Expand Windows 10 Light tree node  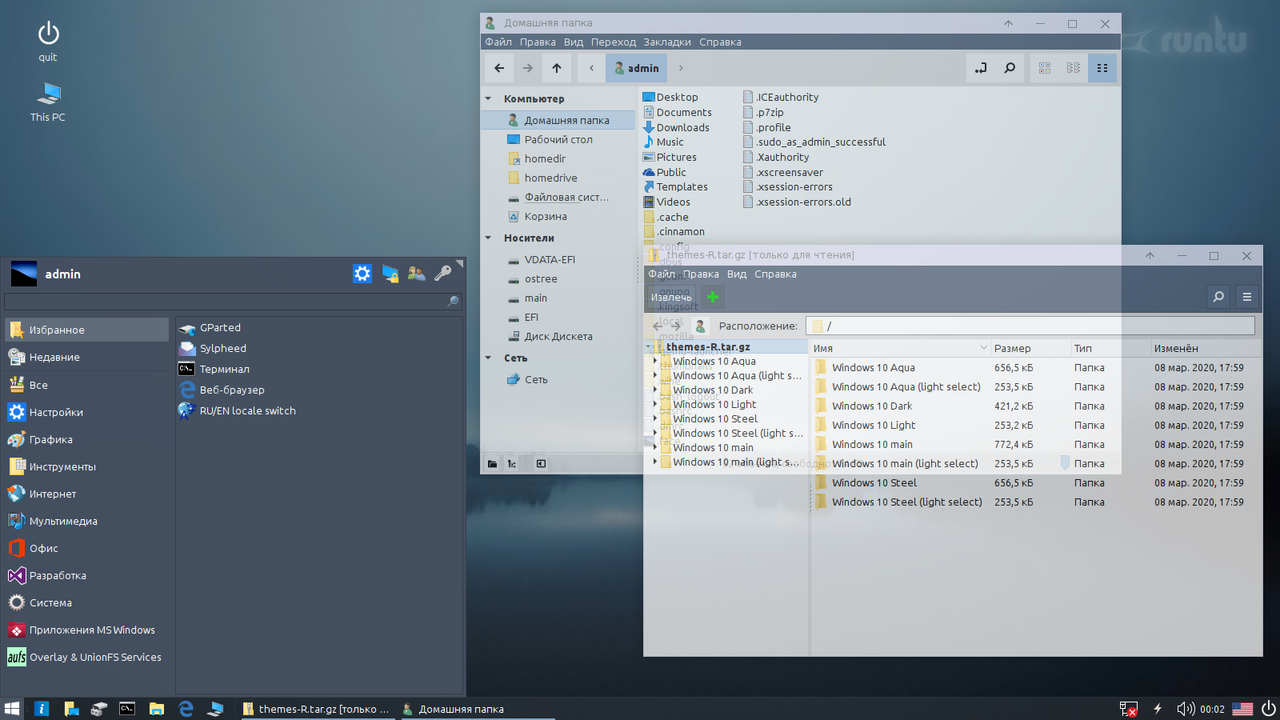(656, 404)
